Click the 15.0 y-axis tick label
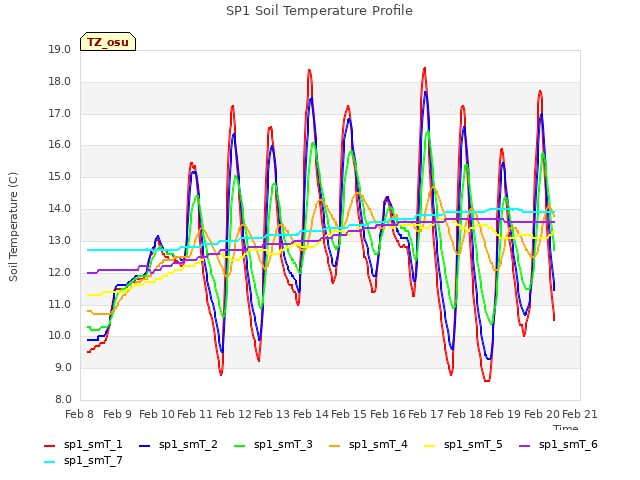Viewport: 640px width, 480px height. [60, 176]
